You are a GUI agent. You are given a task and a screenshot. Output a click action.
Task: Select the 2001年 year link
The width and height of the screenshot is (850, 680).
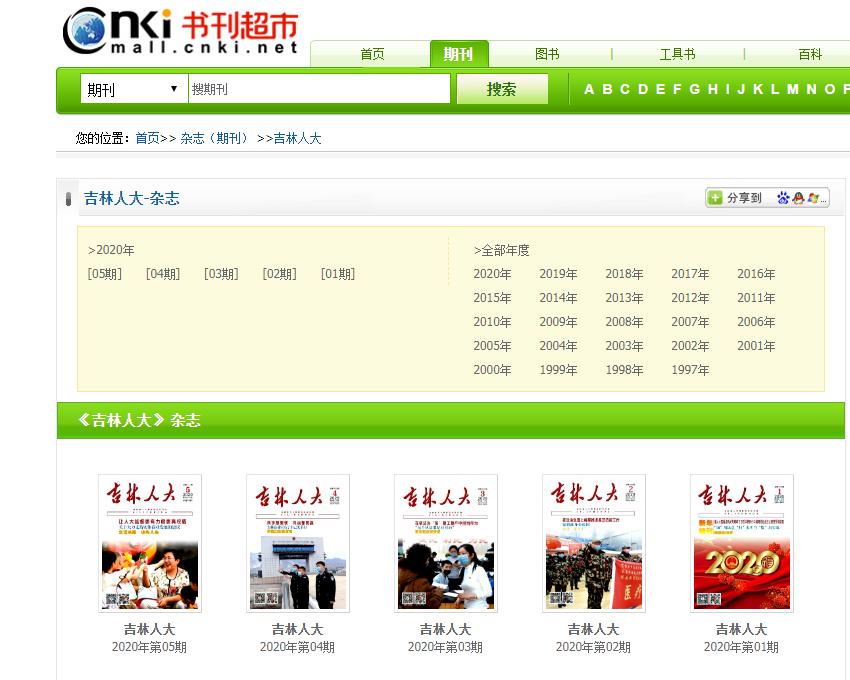click(x=756, y=345)
